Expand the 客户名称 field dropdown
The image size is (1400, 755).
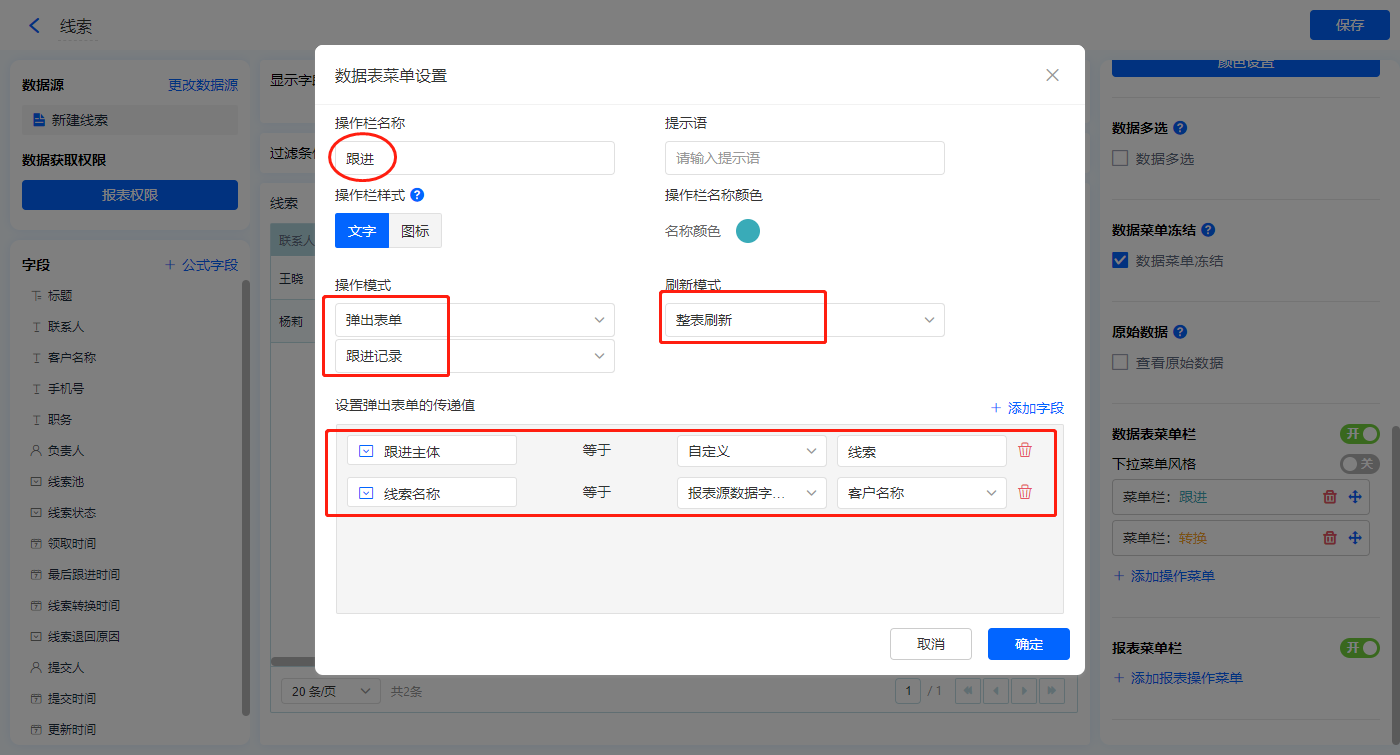pos(921,493)
